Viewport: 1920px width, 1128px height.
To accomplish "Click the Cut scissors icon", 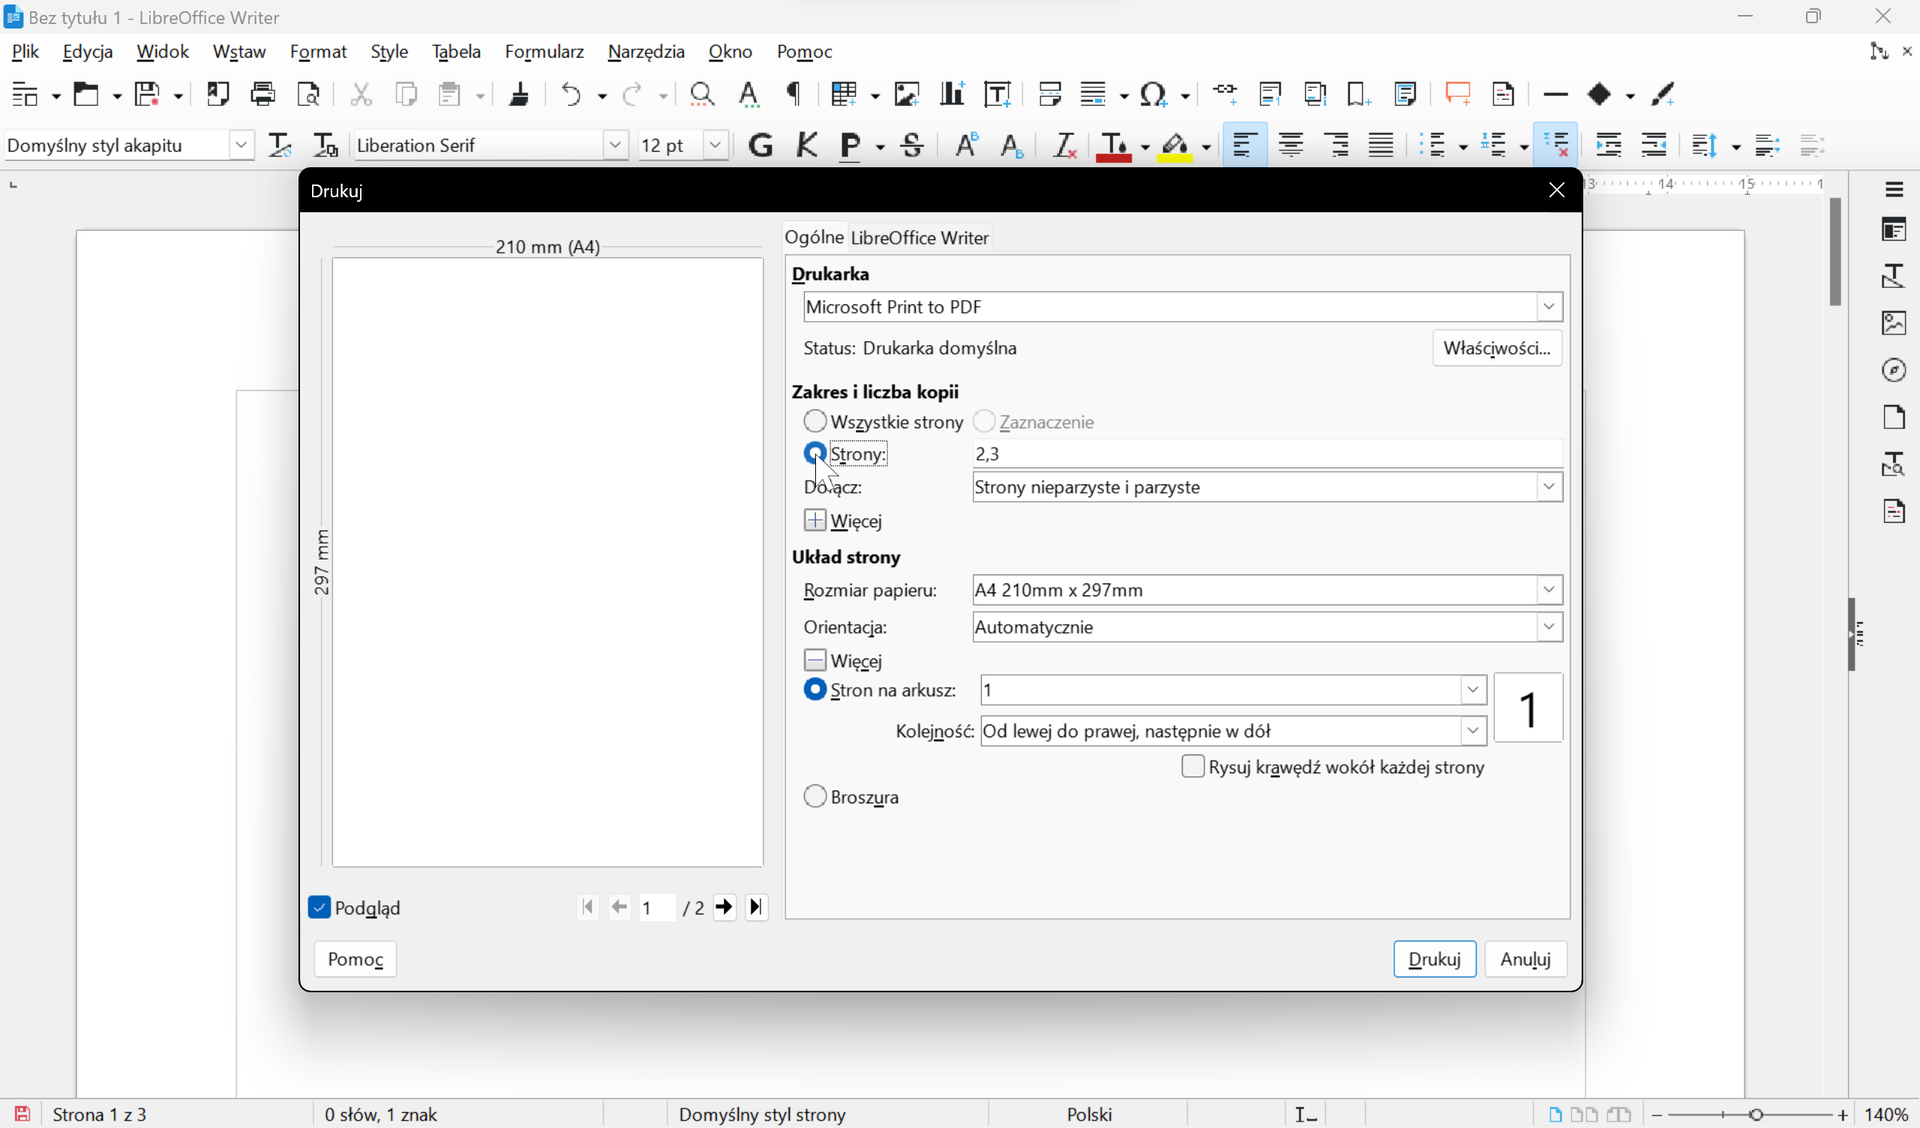I will click(x=361, y=94).
